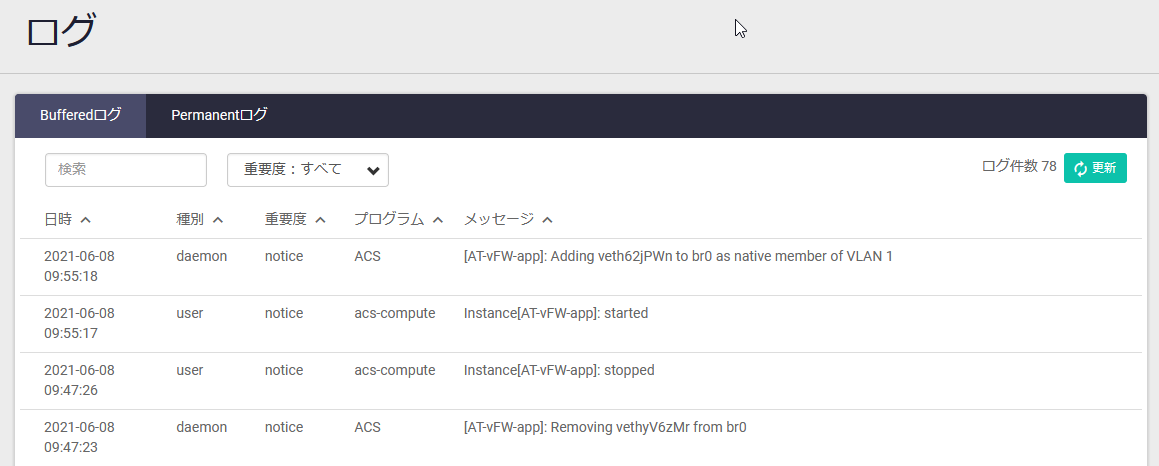Click the メッセージ column header label
Viewport: 1159px width, 466px height.
[x=498, y=219]
